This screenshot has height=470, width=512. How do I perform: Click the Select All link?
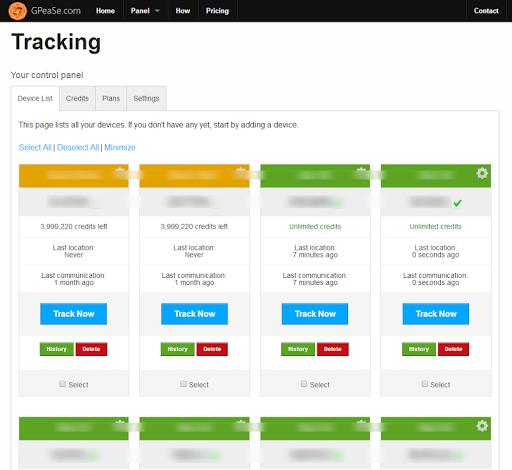pos(35,147)
